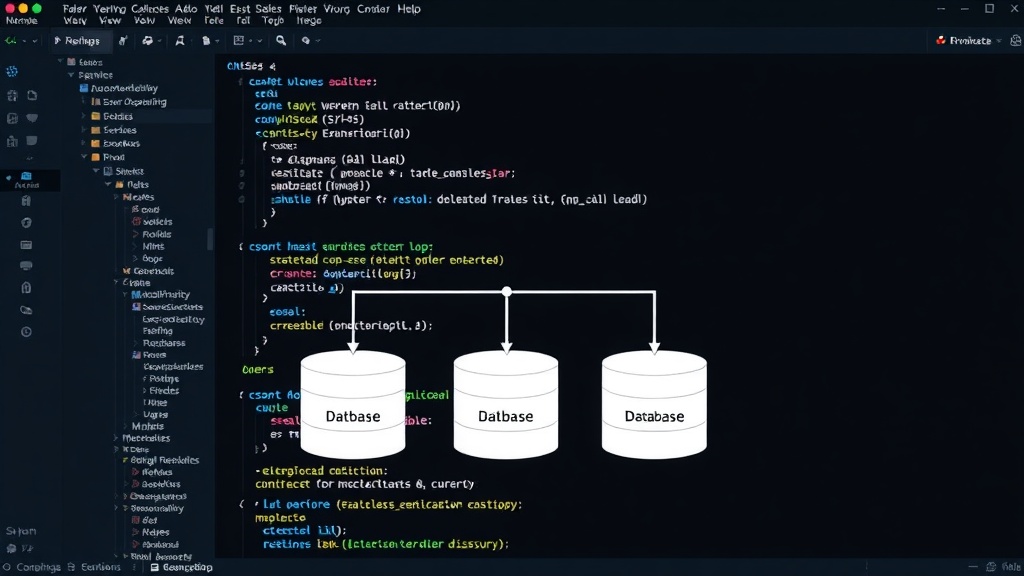Click the round sidebar icon above the card icon
The width and height of the screenshot is (1024, 576).
pyautogui.click(x=26, y=223)
